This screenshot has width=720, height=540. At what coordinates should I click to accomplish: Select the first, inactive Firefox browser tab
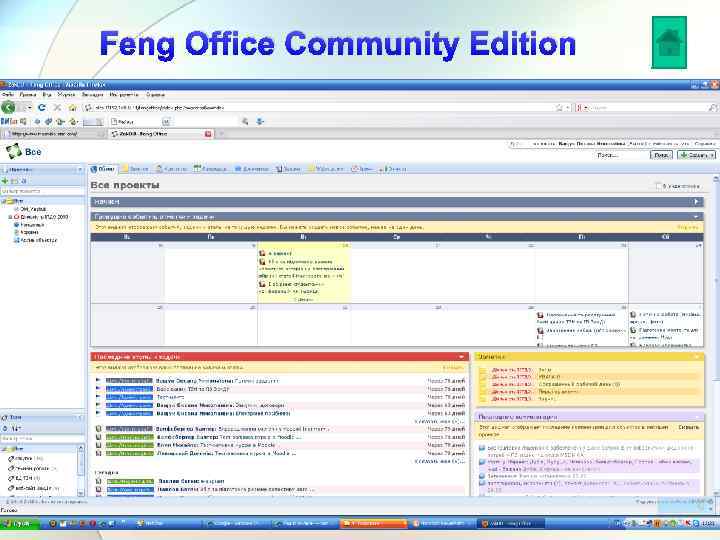tap(52, 134)
